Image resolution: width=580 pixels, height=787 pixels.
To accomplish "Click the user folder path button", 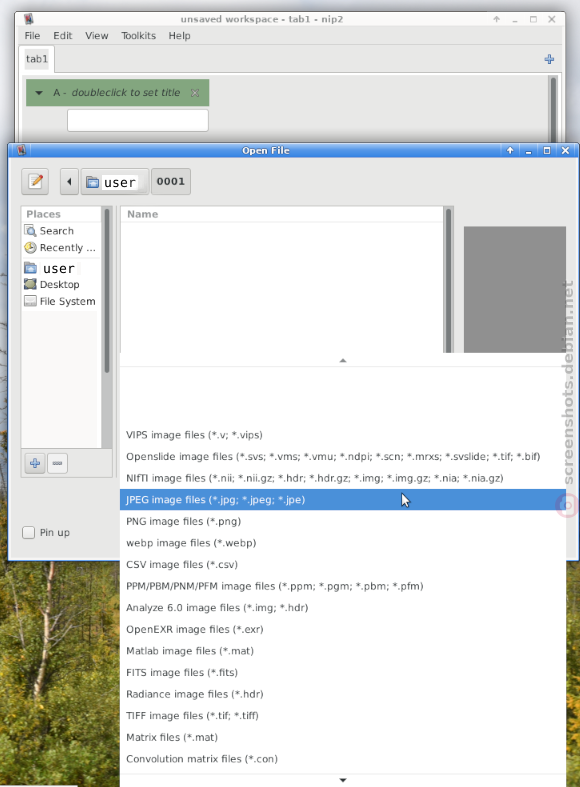I will click(114, 182).
